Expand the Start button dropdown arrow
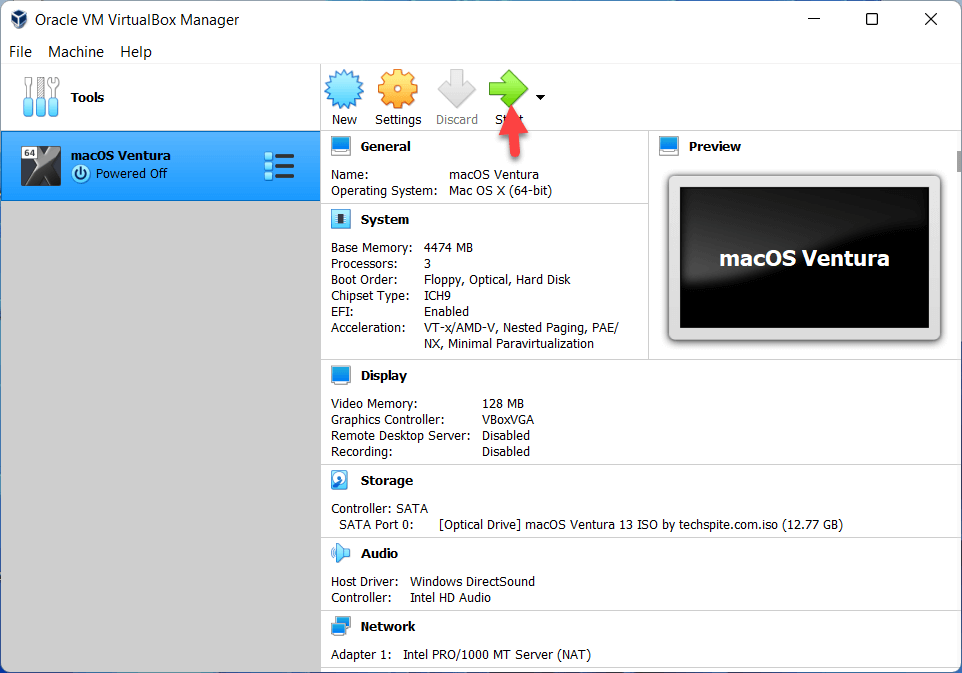The height and width of the screenshot is (673, 962). [x=540, y=97]
